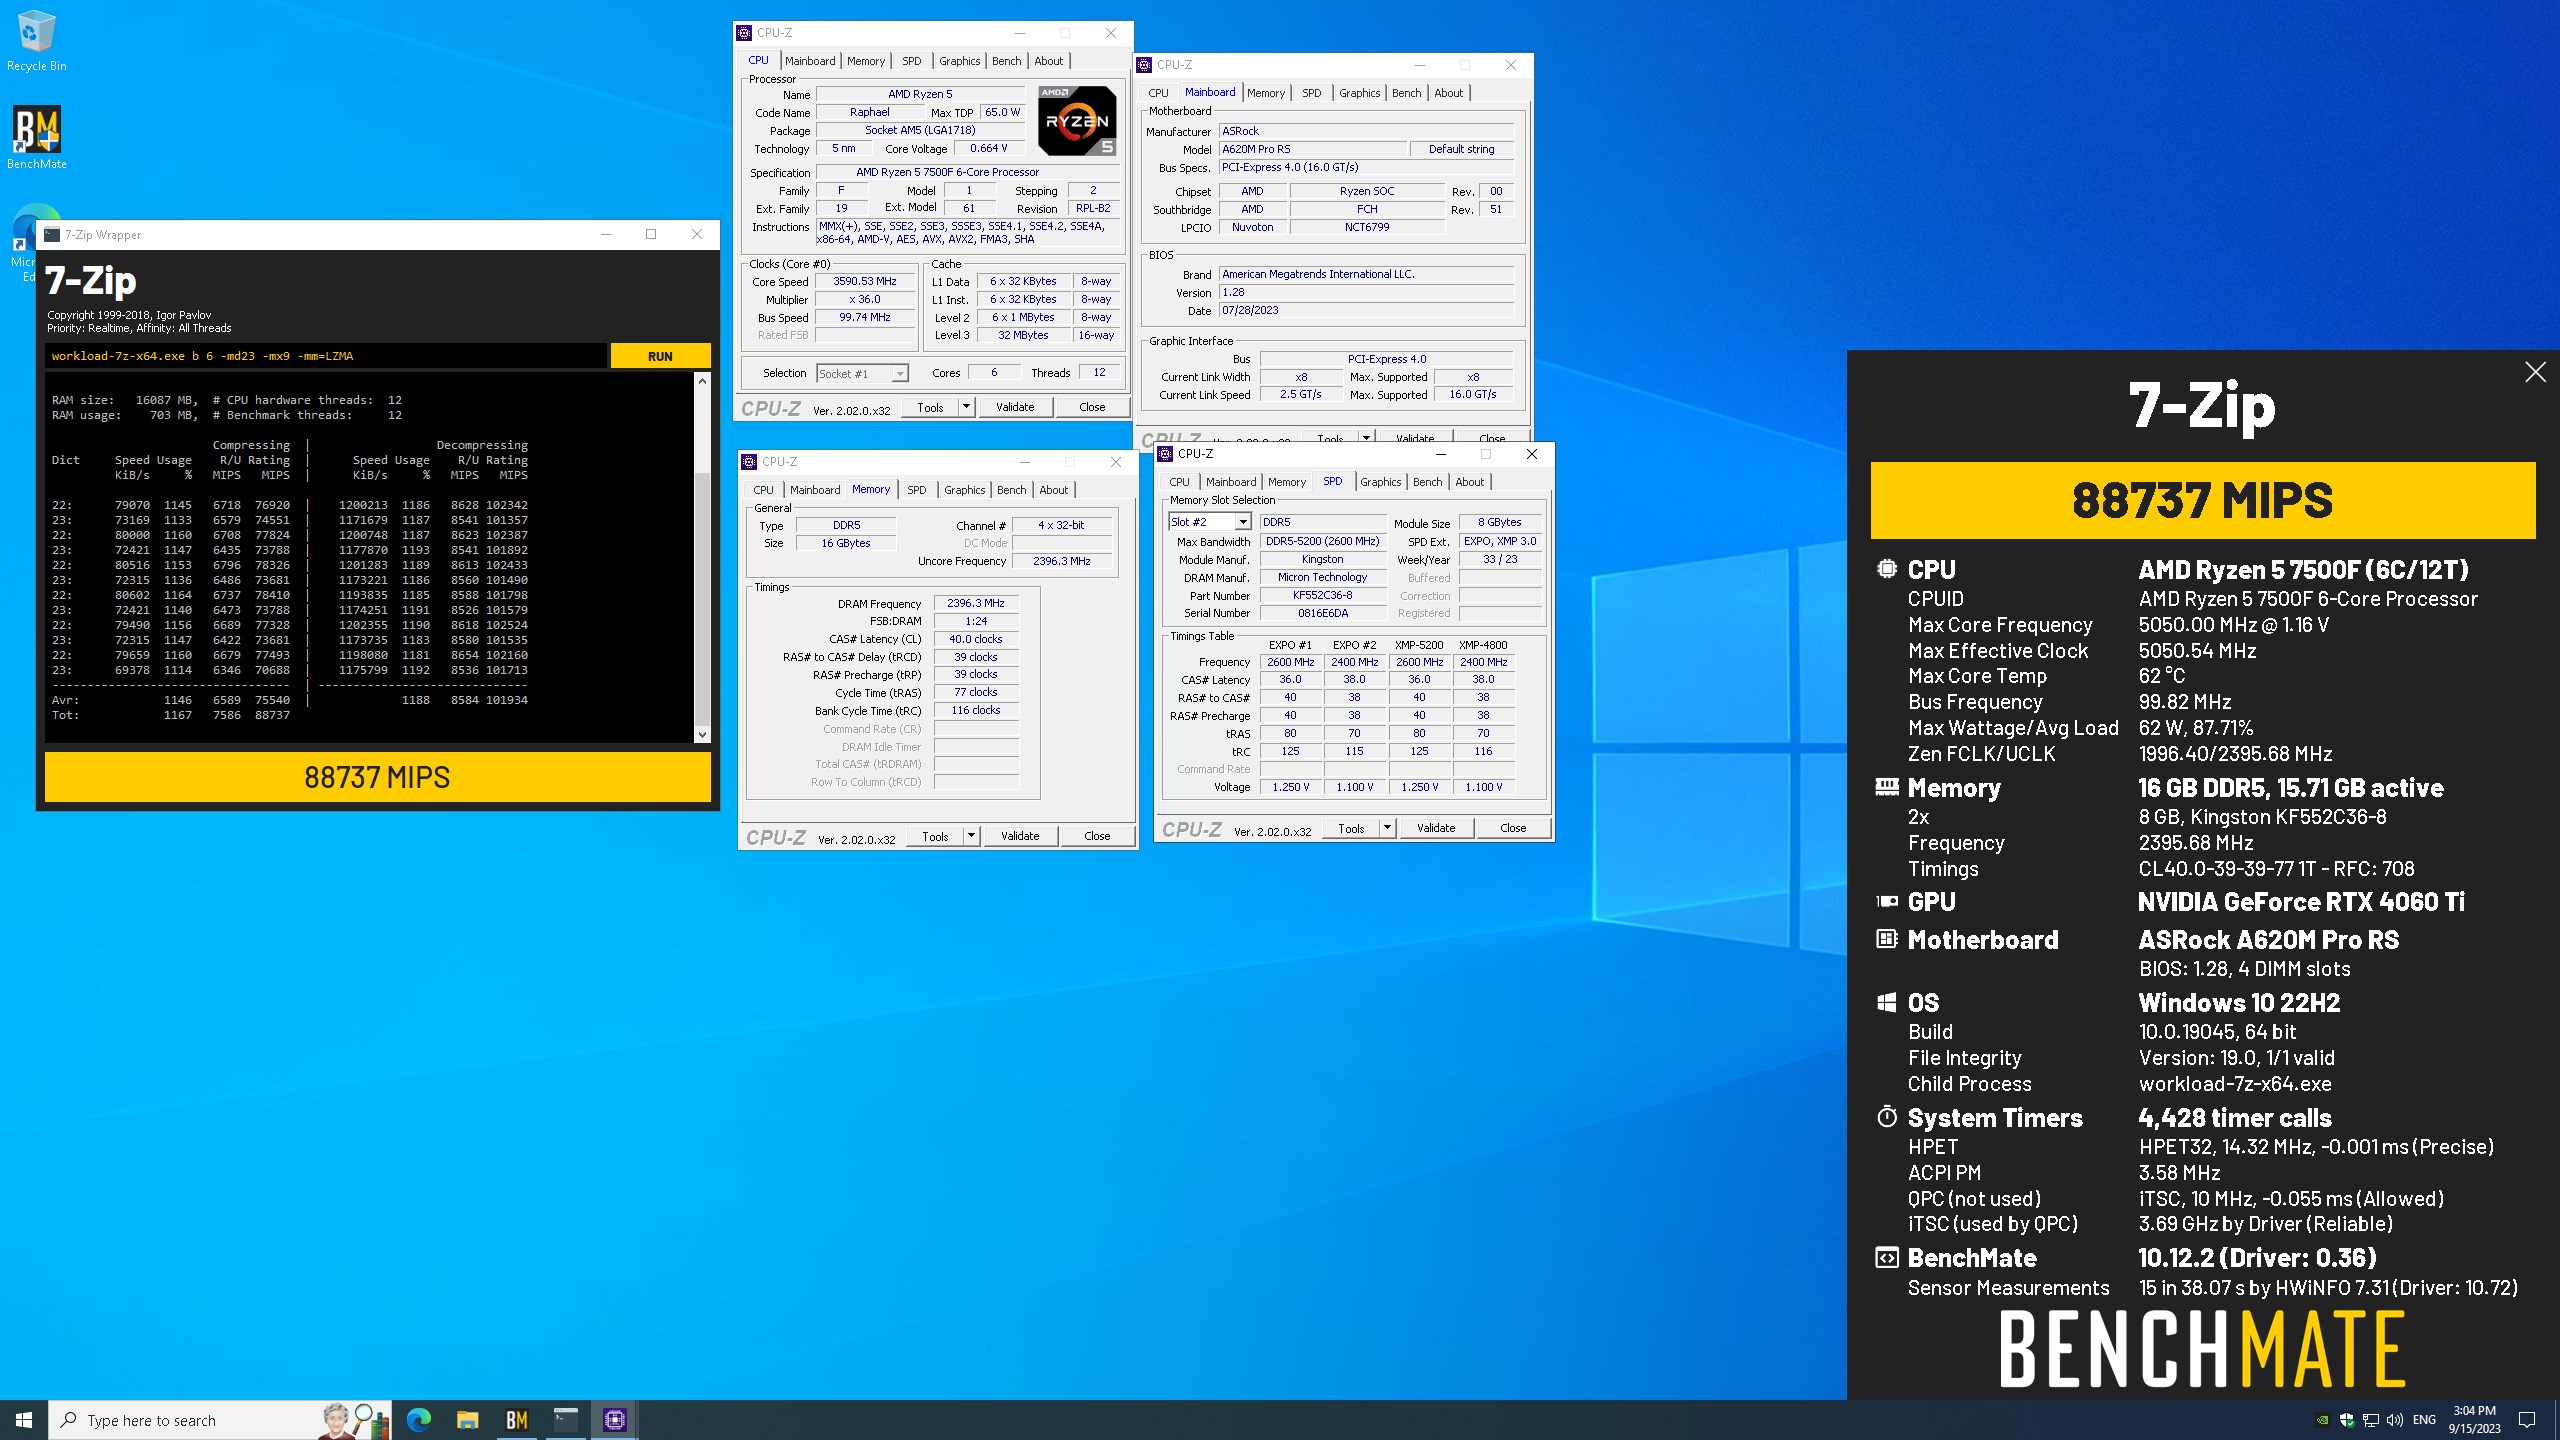Click Tools button in CPU-Z Memory window
Image resolution: width=2560 pixels, height=1440 pixels.
[x=935, y=836]
